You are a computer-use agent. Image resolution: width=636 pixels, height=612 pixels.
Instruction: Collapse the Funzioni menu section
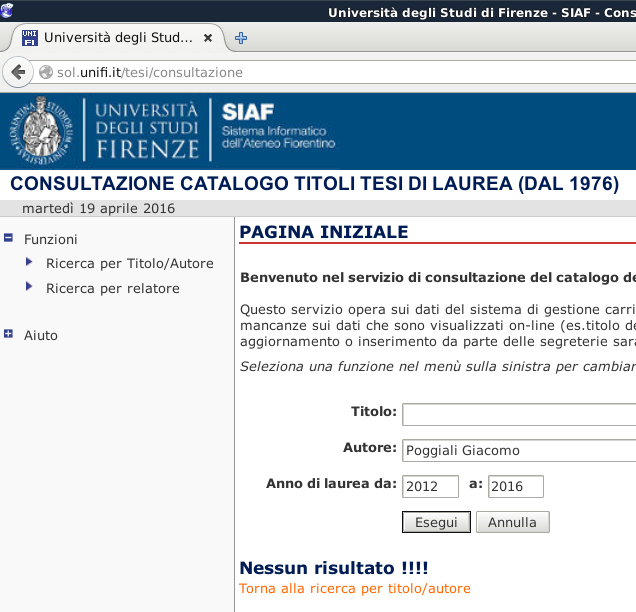point(9,239)
